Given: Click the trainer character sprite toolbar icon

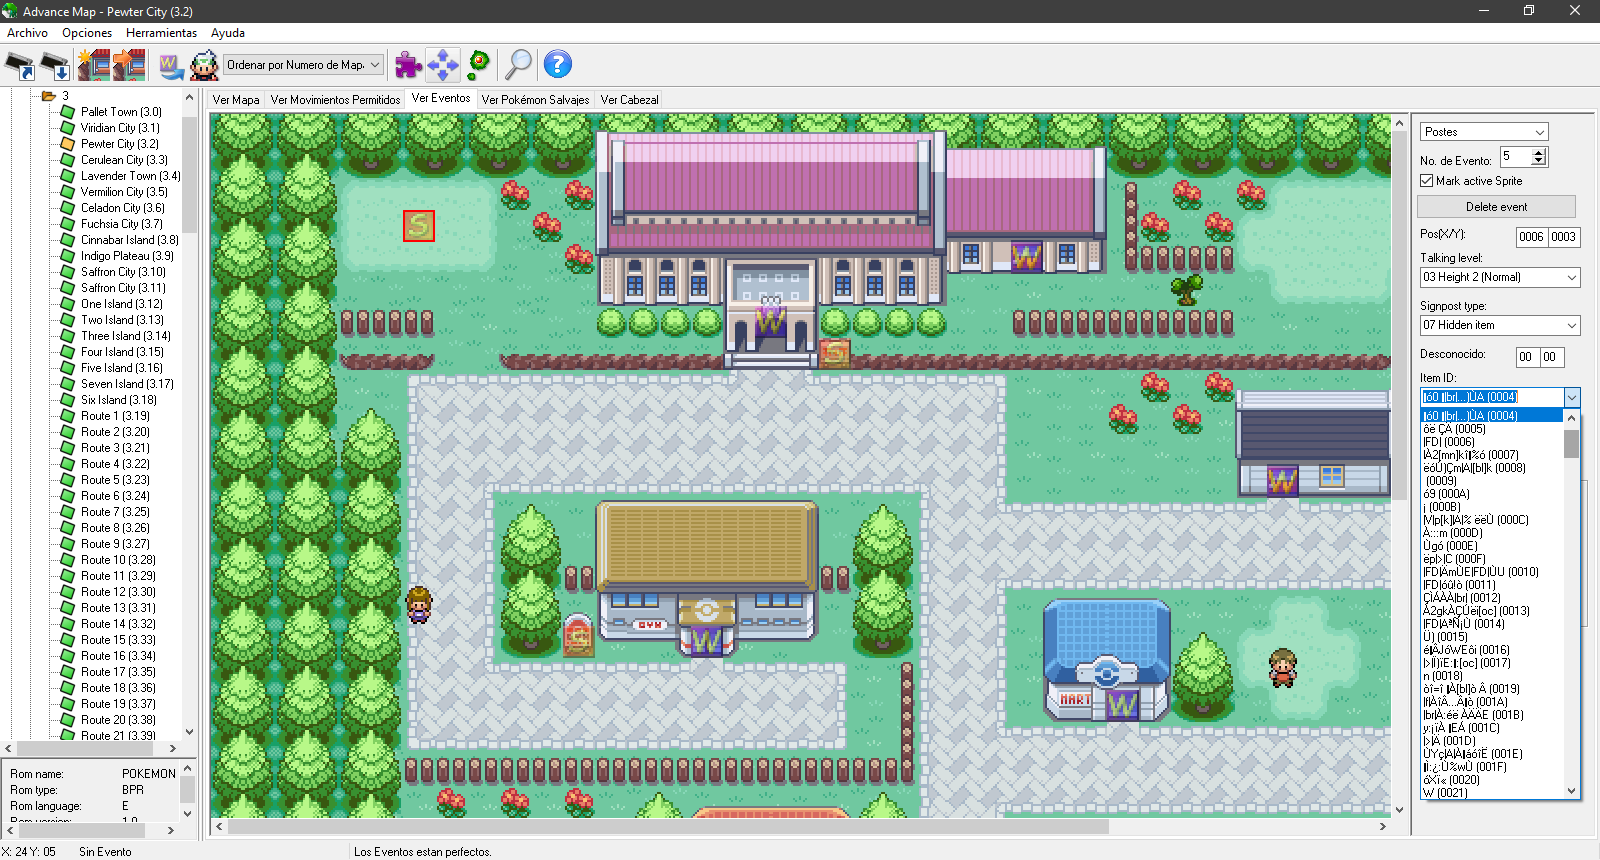Looking at the screenshot, I should pyautogui.click(x=204, y=66).
